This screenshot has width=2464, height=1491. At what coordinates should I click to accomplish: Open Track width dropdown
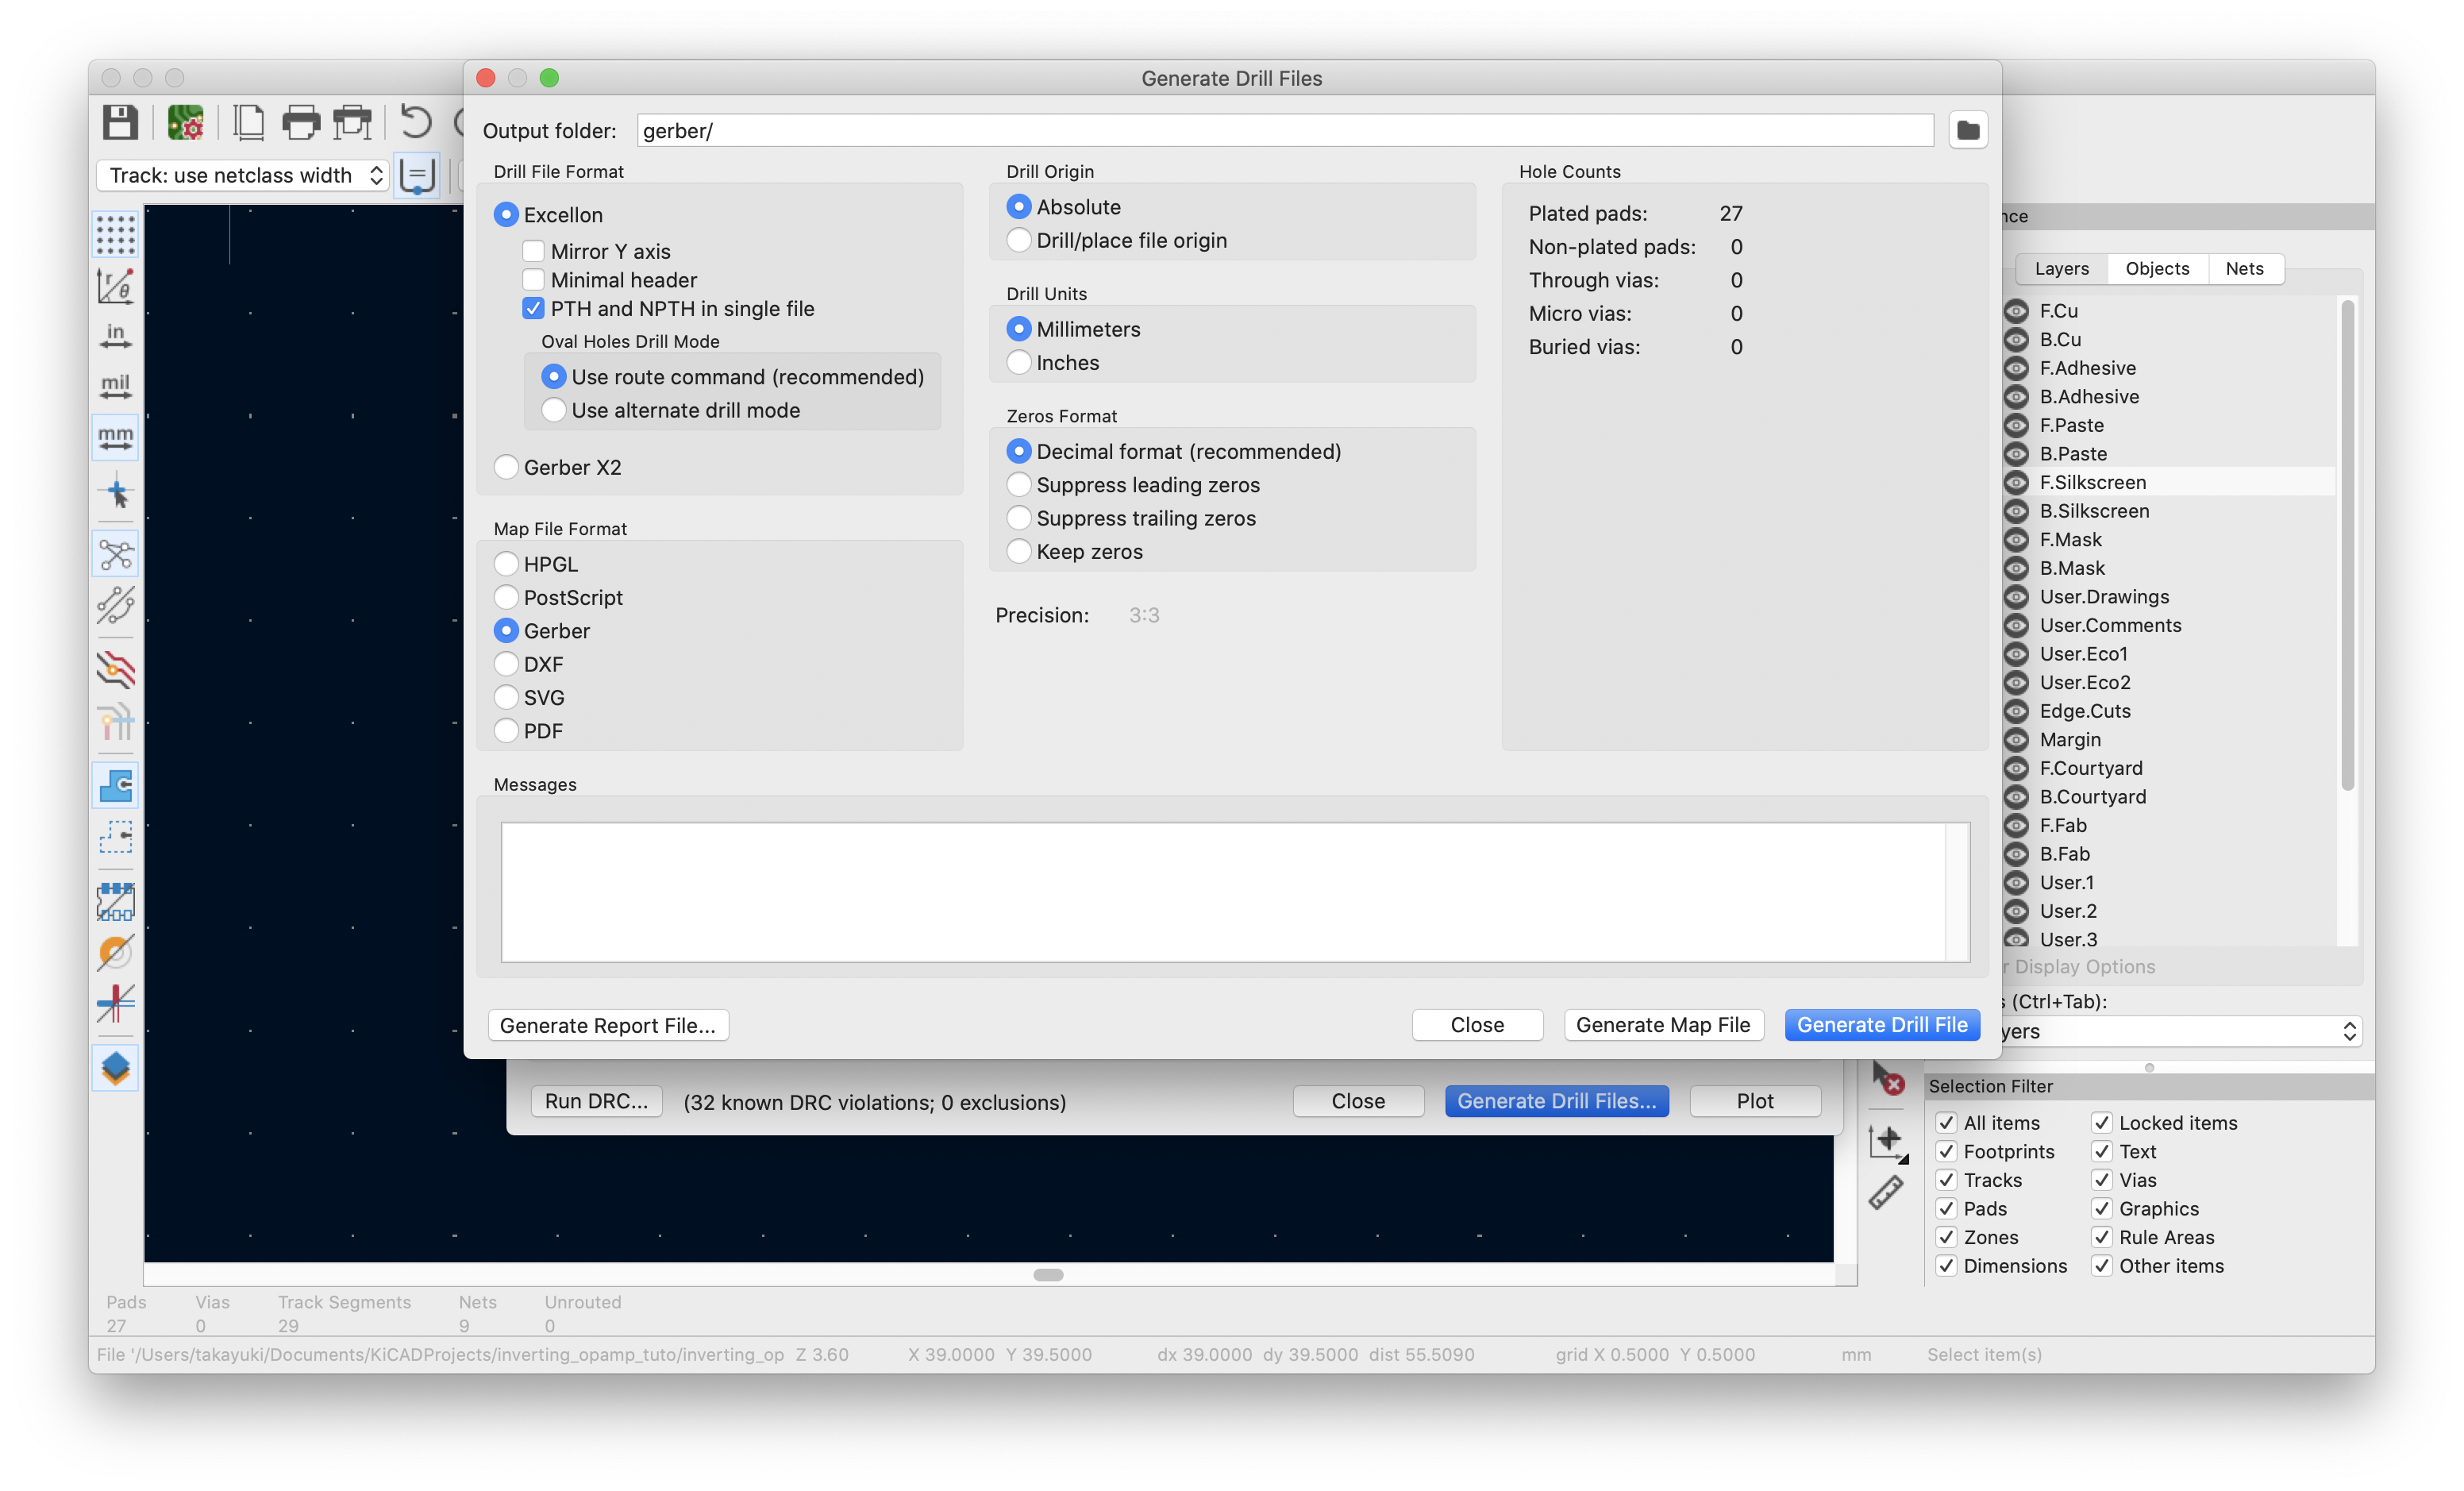[x=243, y=175]
